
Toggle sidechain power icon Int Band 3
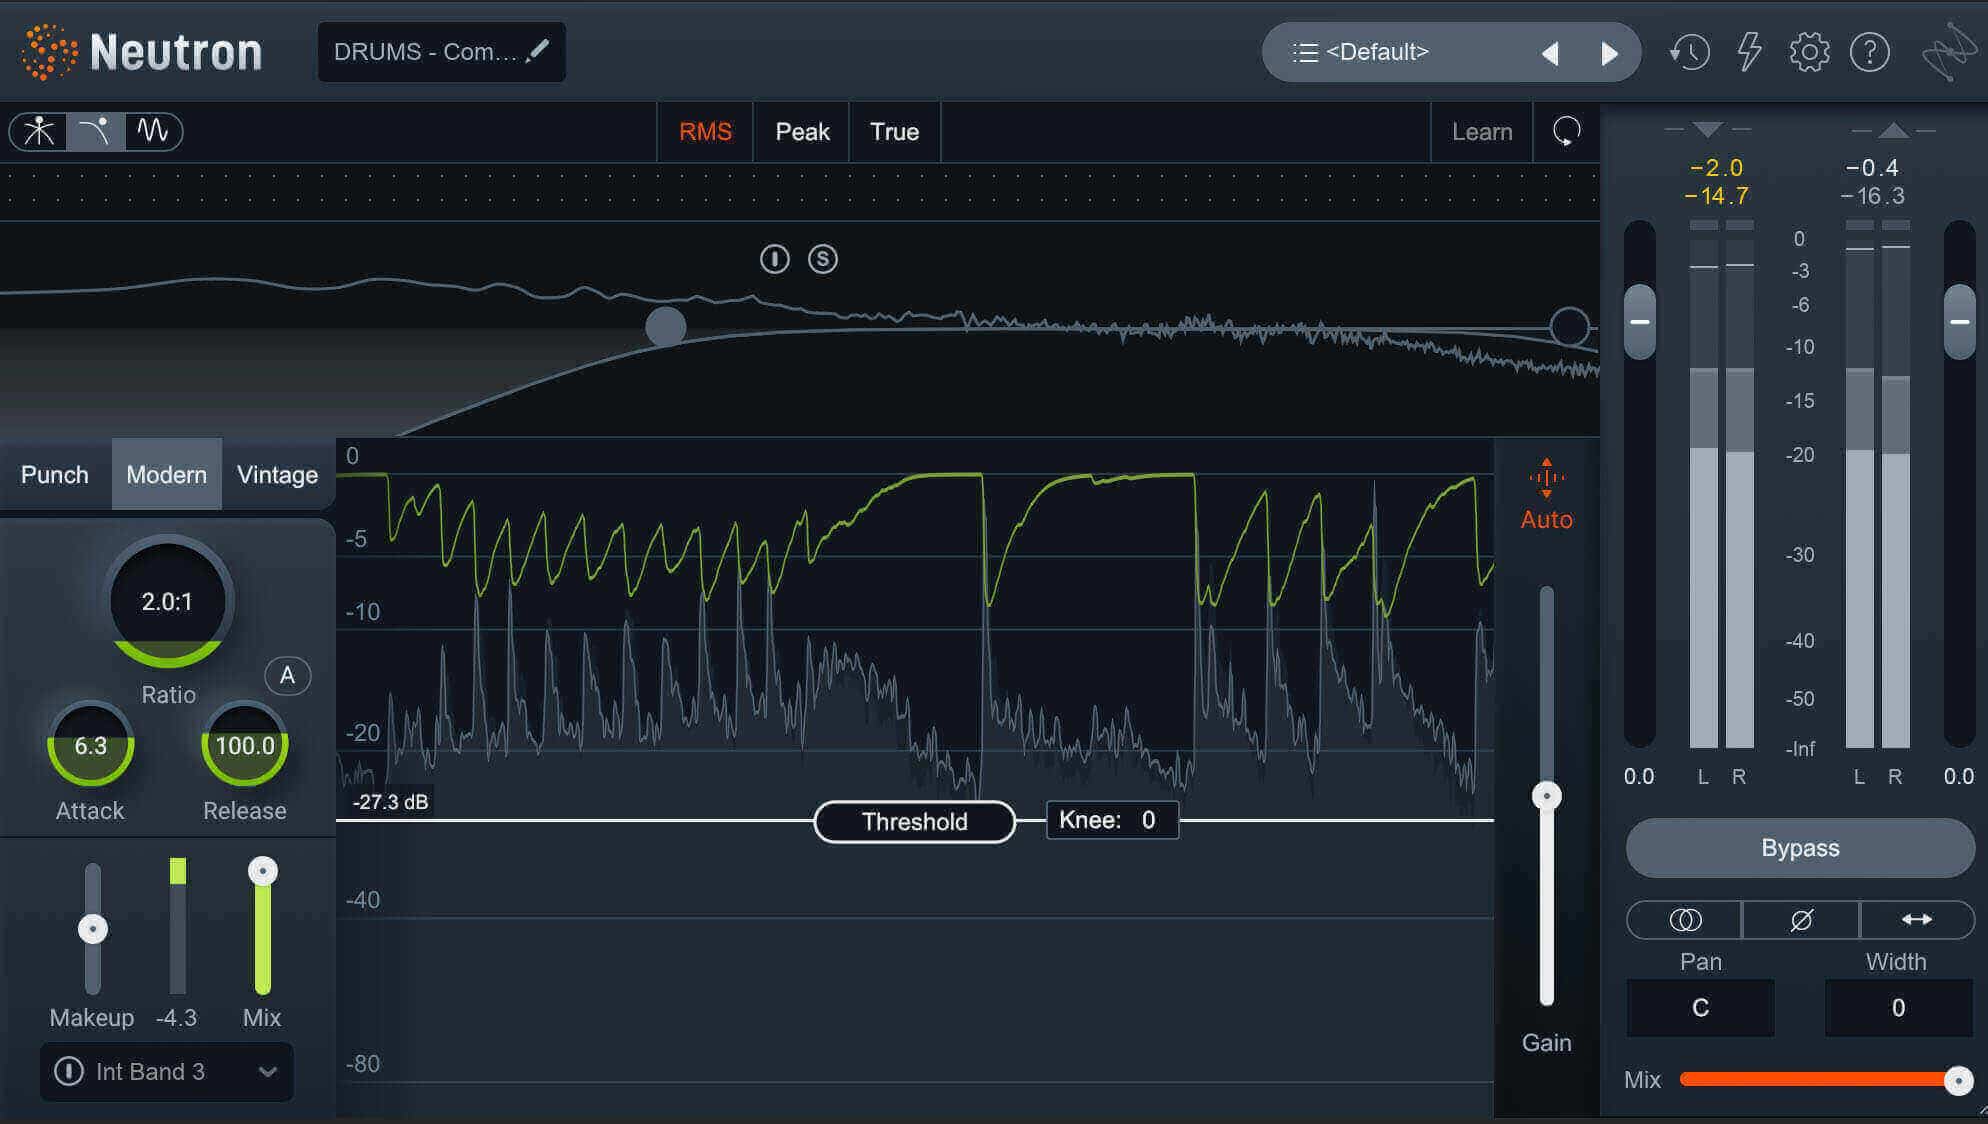(69, 1071)
